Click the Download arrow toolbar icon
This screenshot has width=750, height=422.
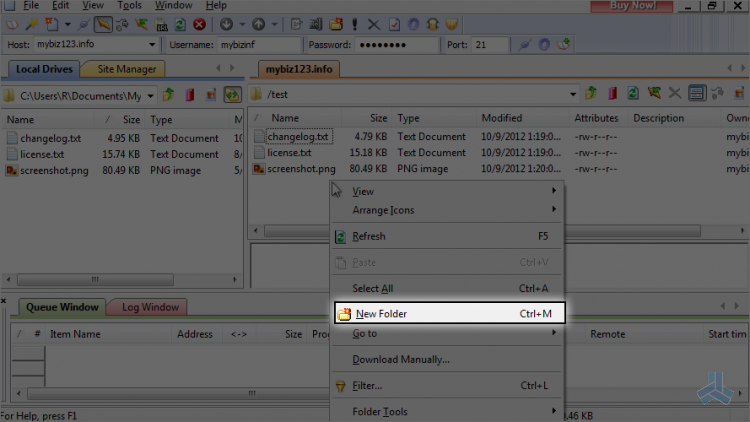coord(226,24)
